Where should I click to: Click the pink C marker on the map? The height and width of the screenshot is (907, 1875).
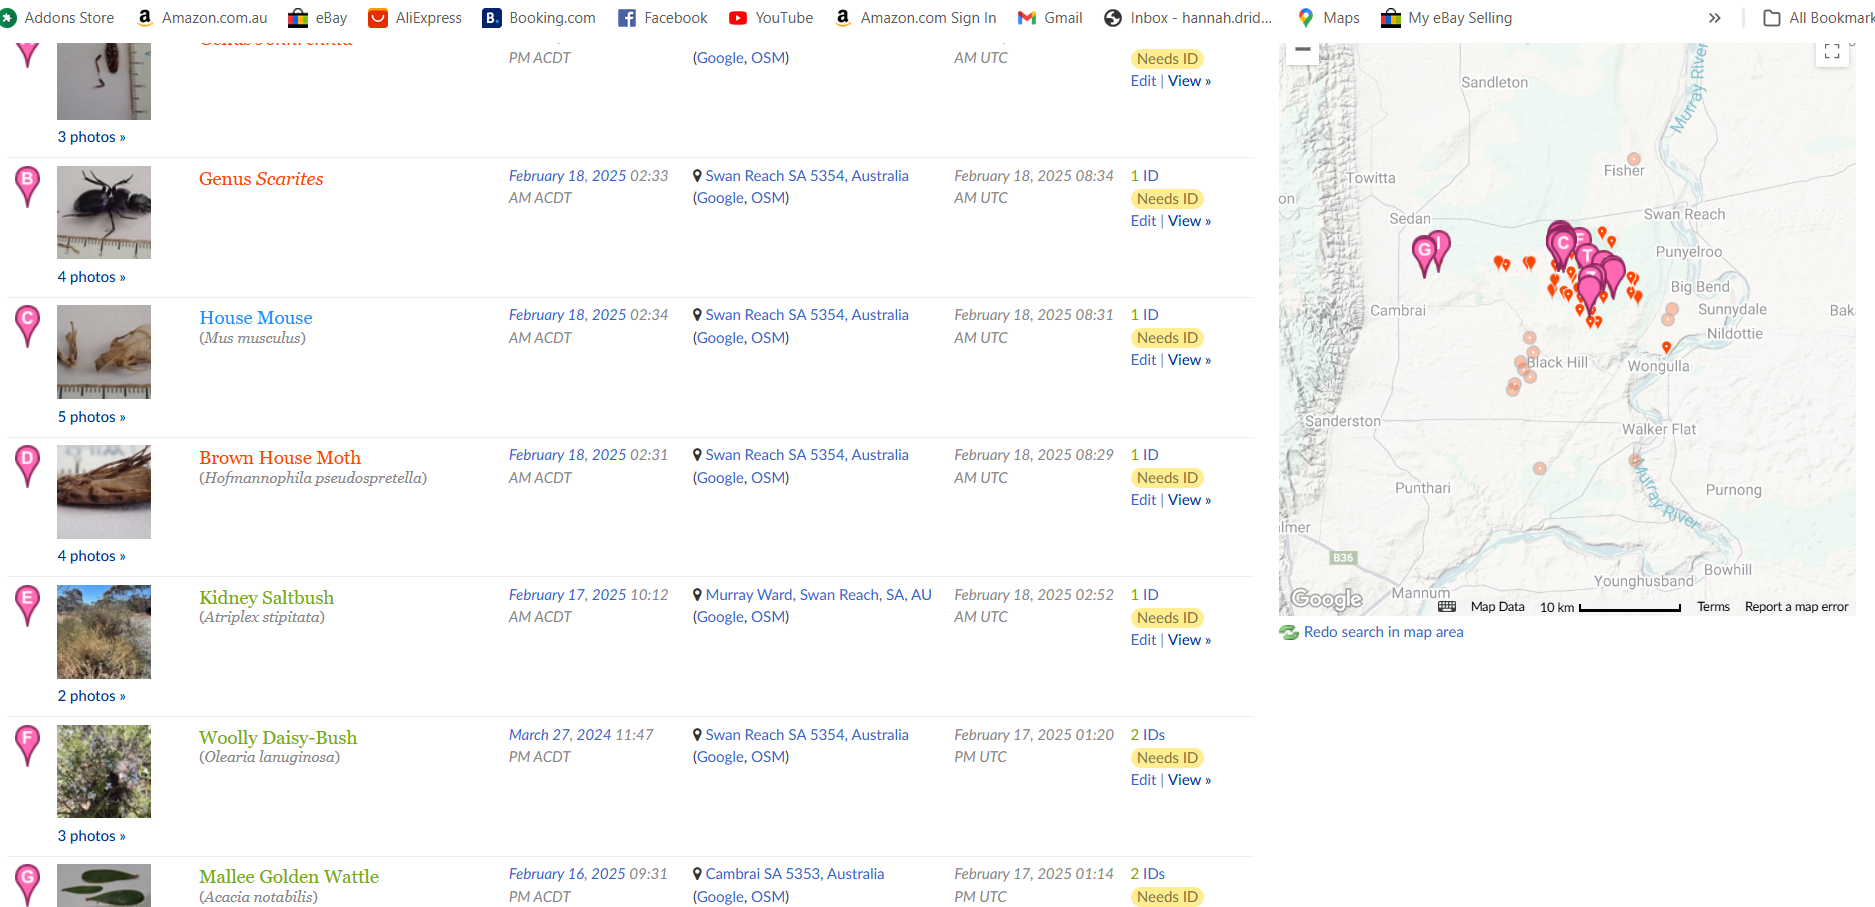coord(1563,248)
